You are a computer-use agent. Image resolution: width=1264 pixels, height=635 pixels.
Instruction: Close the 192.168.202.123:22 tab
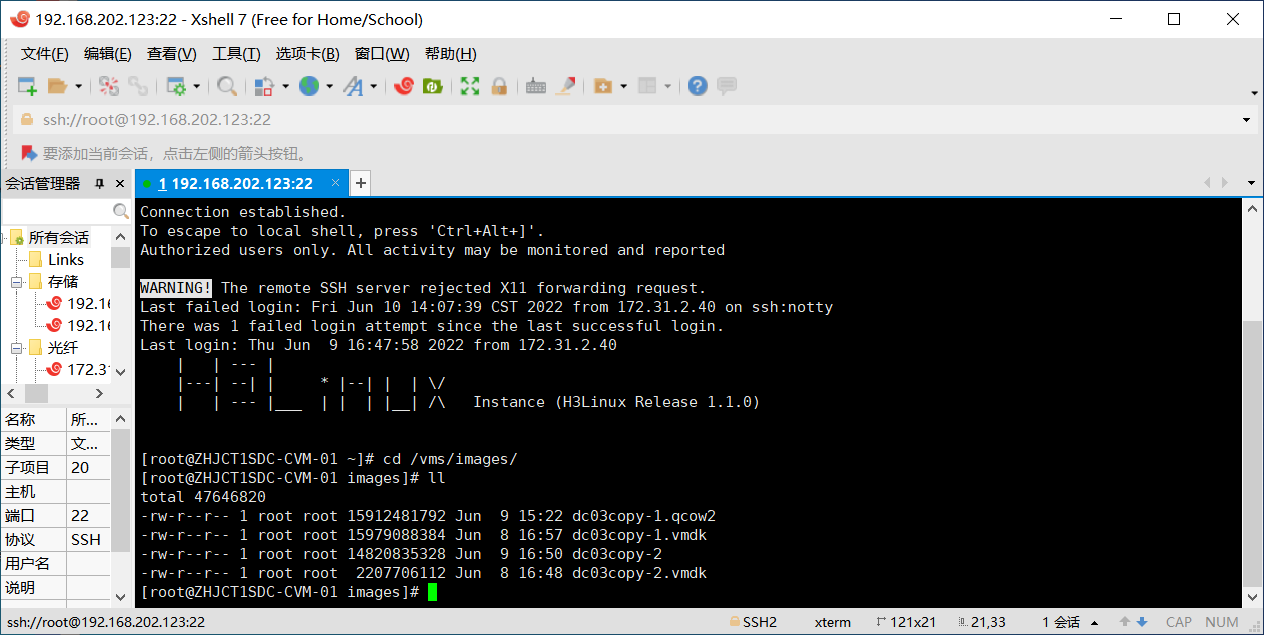336,183
